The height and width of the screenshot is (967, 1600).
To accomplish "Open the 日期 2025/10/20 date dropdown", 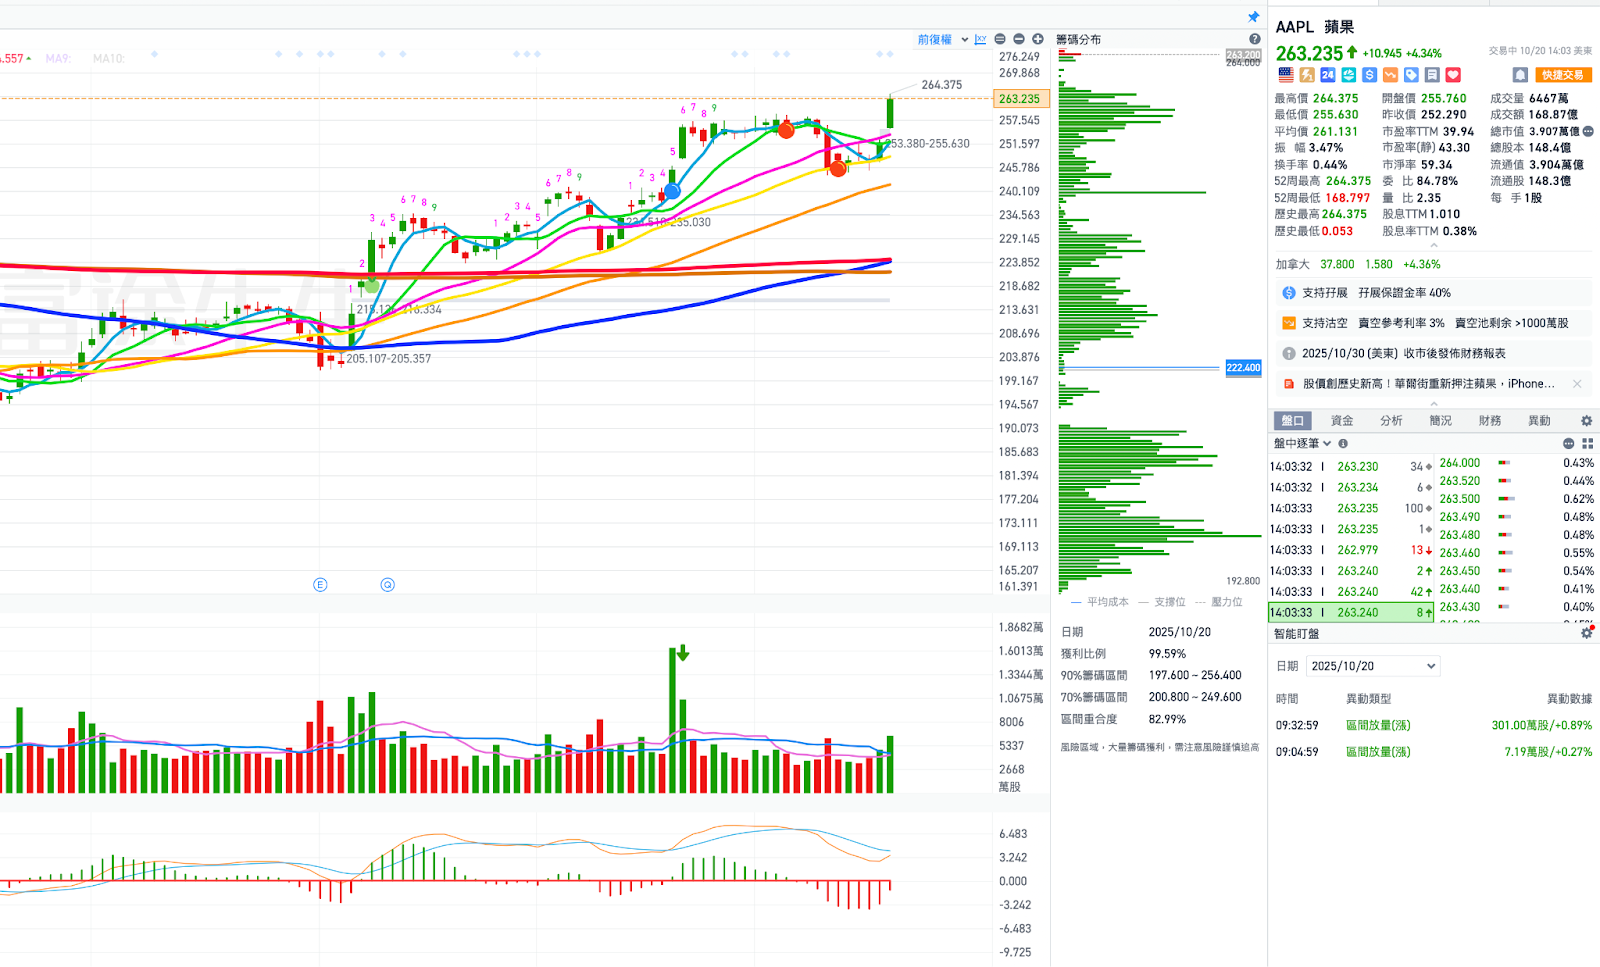I will pos(1373,666).
